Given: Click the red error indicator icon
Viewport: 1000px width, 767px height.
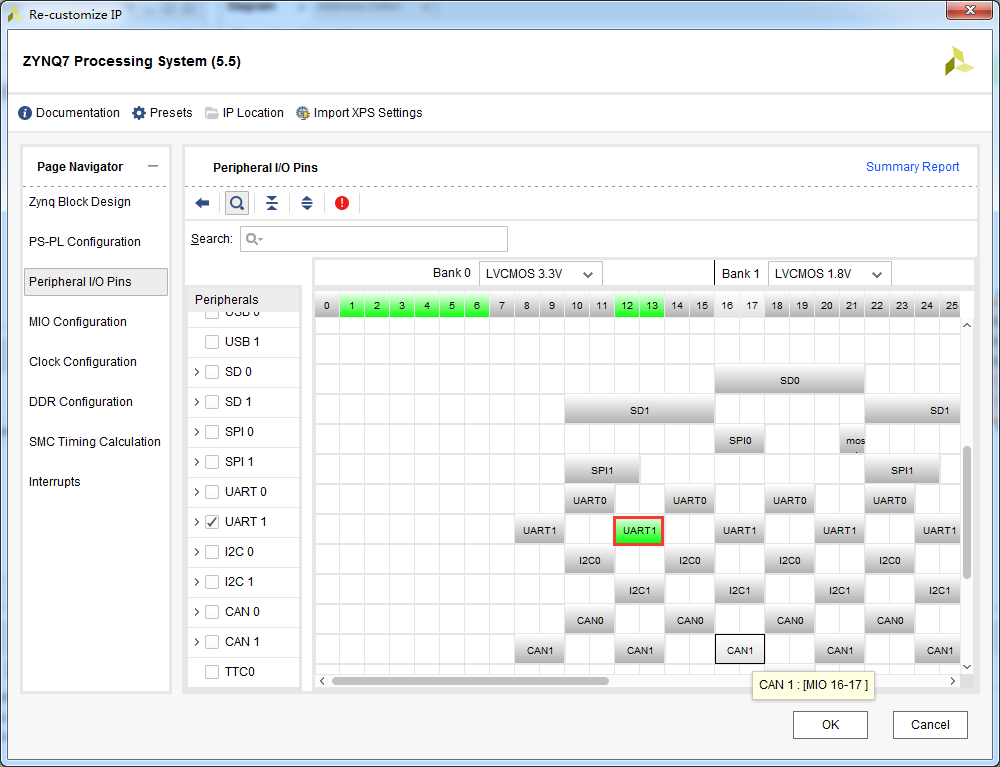Looking at the screenshot, I should click(342, 203).
